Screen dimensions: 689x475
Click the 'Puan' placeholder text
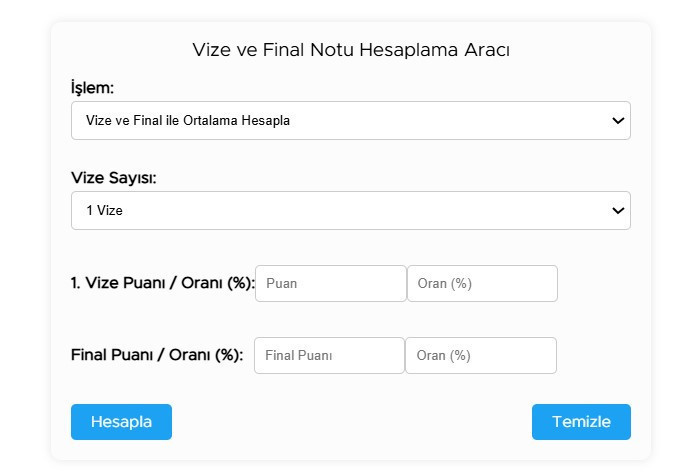click(282, 283)
